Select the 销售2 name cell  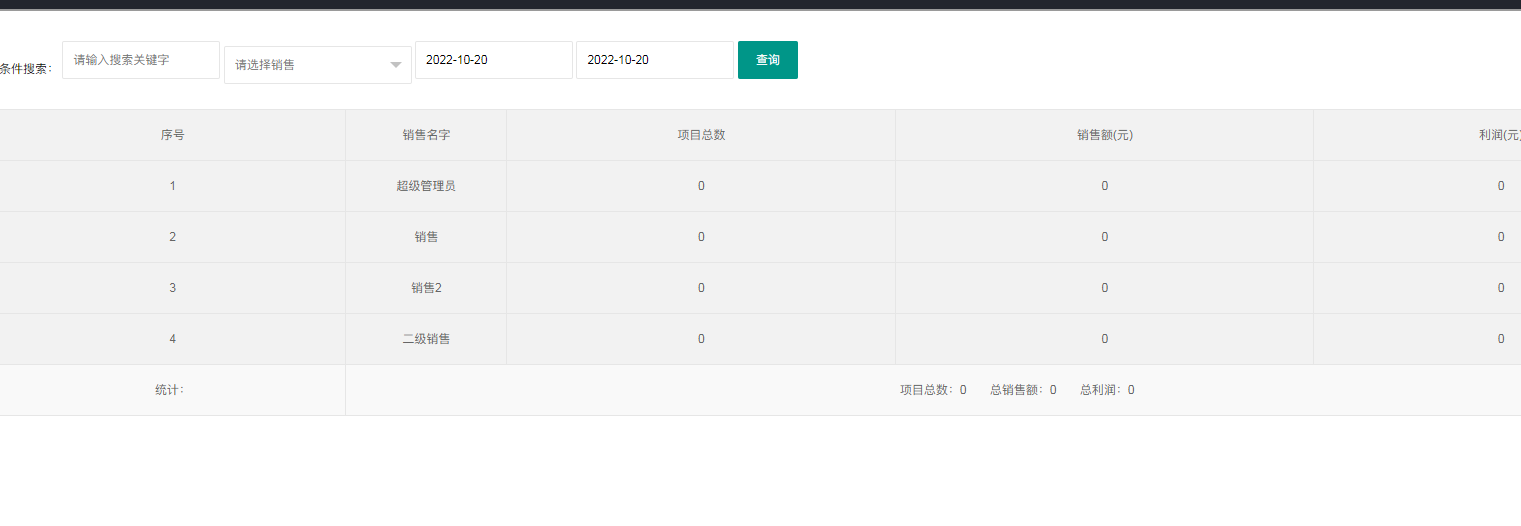point(426,288)
